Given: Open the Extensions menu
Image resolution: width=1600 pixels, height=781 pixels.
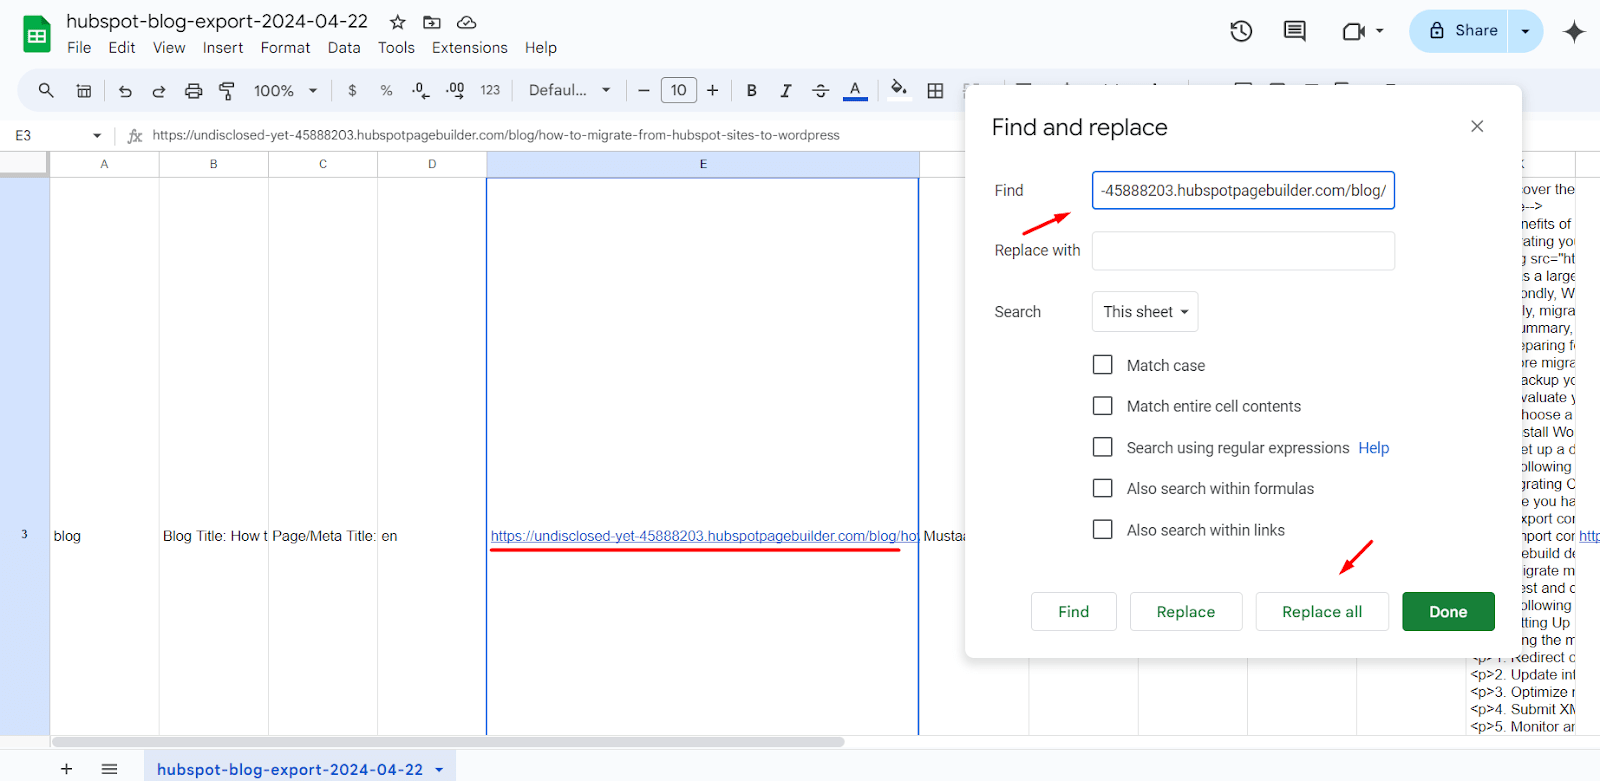Looking at the screenshot, I should [x=469, y=48].
